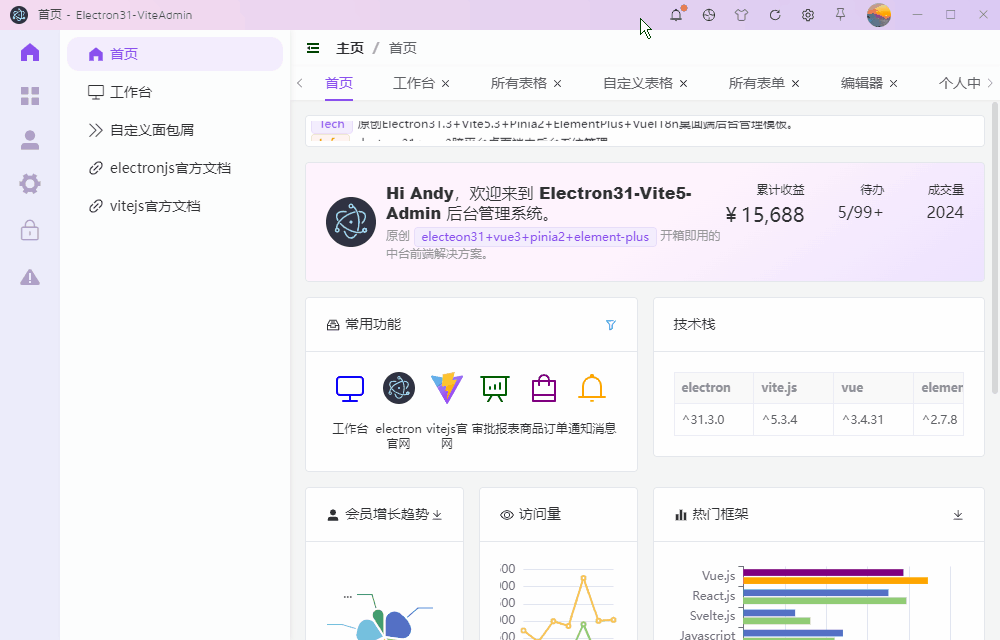Click the 待办 value 5/99+
Viewport: 1000px width, 640px height.
(860, 212)
